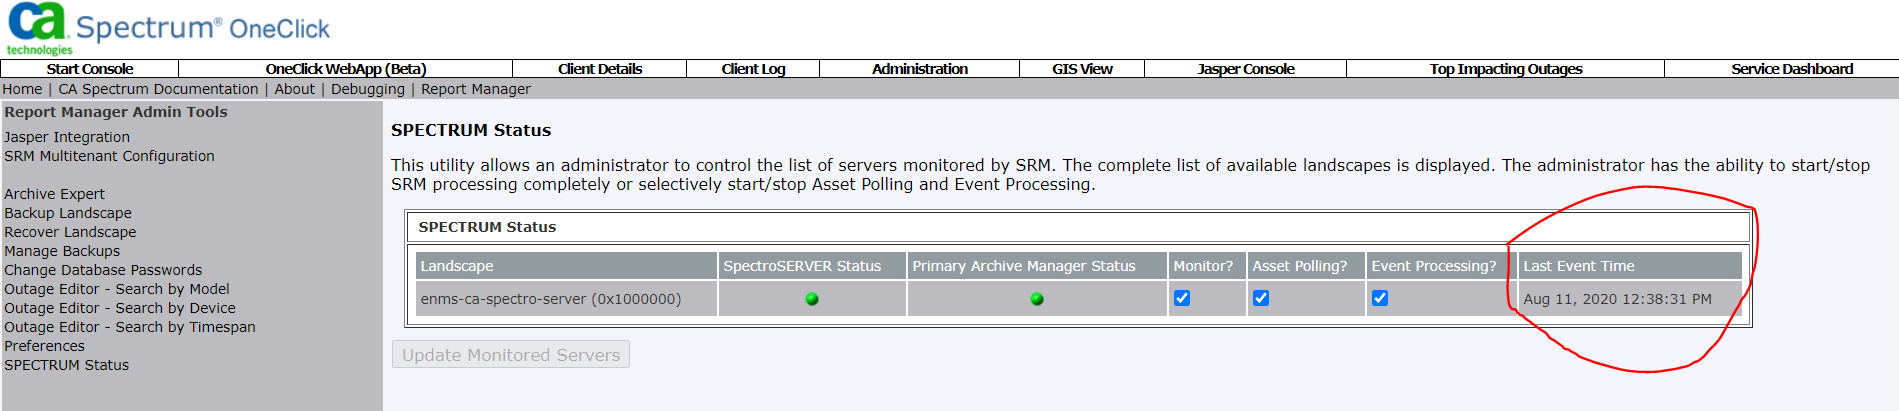Image resolution: width=1899 pixels, height=411 pixels.
Task: Toggle the Asset Polling? checkbox
Action: 1261,298
